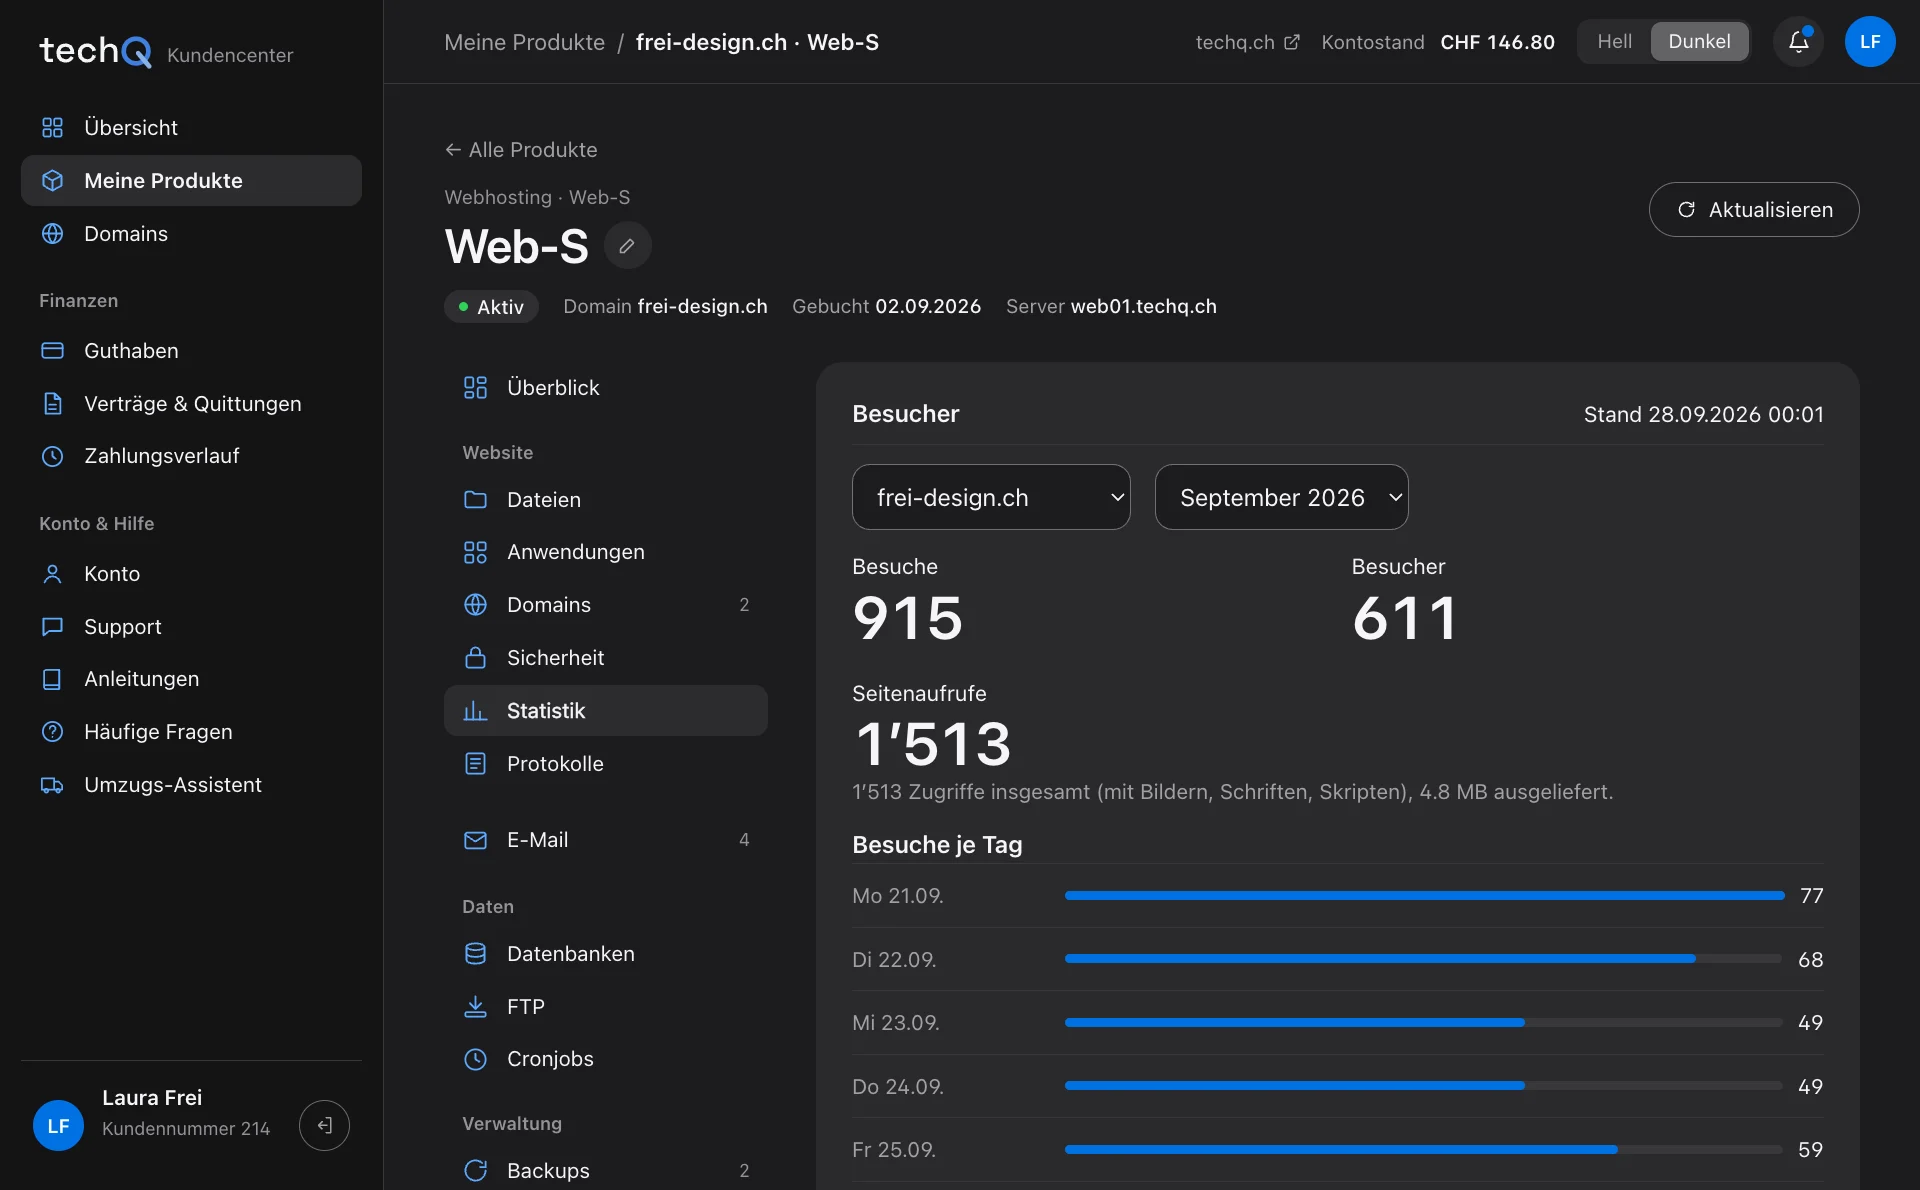The height and width of the screenshot is (1190, 1920).
Task: Click the Datenbanken database icon
Action: pos(475,954)
